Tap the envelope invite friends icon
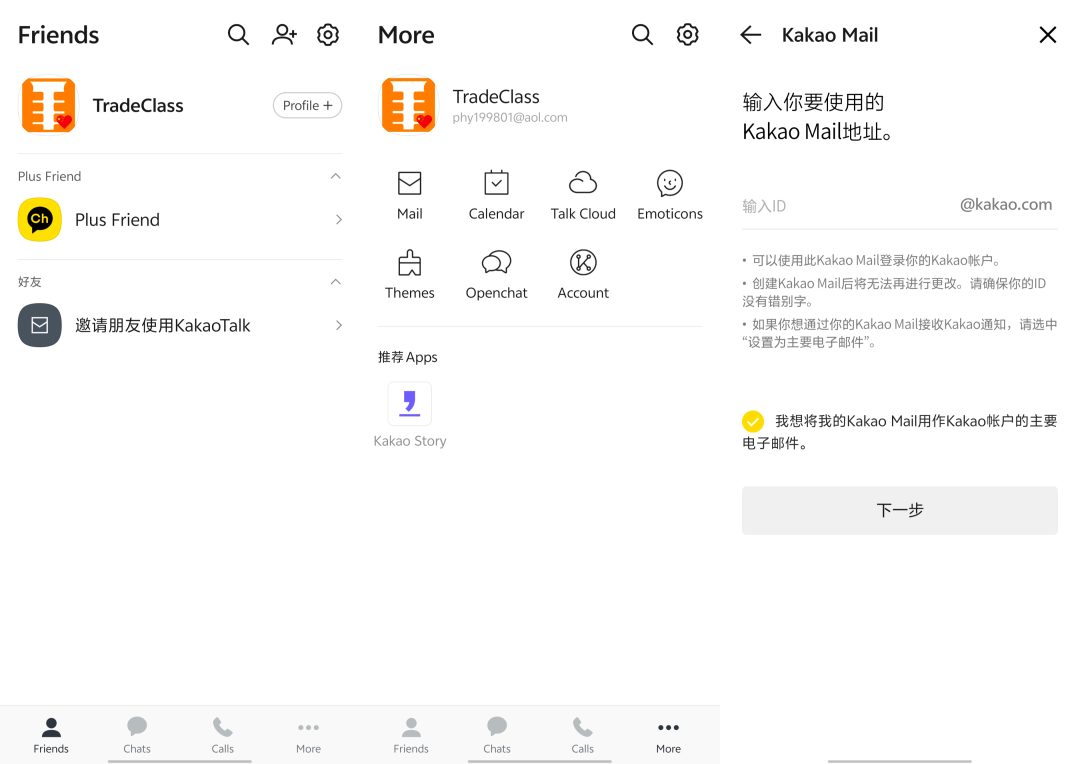 40,325
